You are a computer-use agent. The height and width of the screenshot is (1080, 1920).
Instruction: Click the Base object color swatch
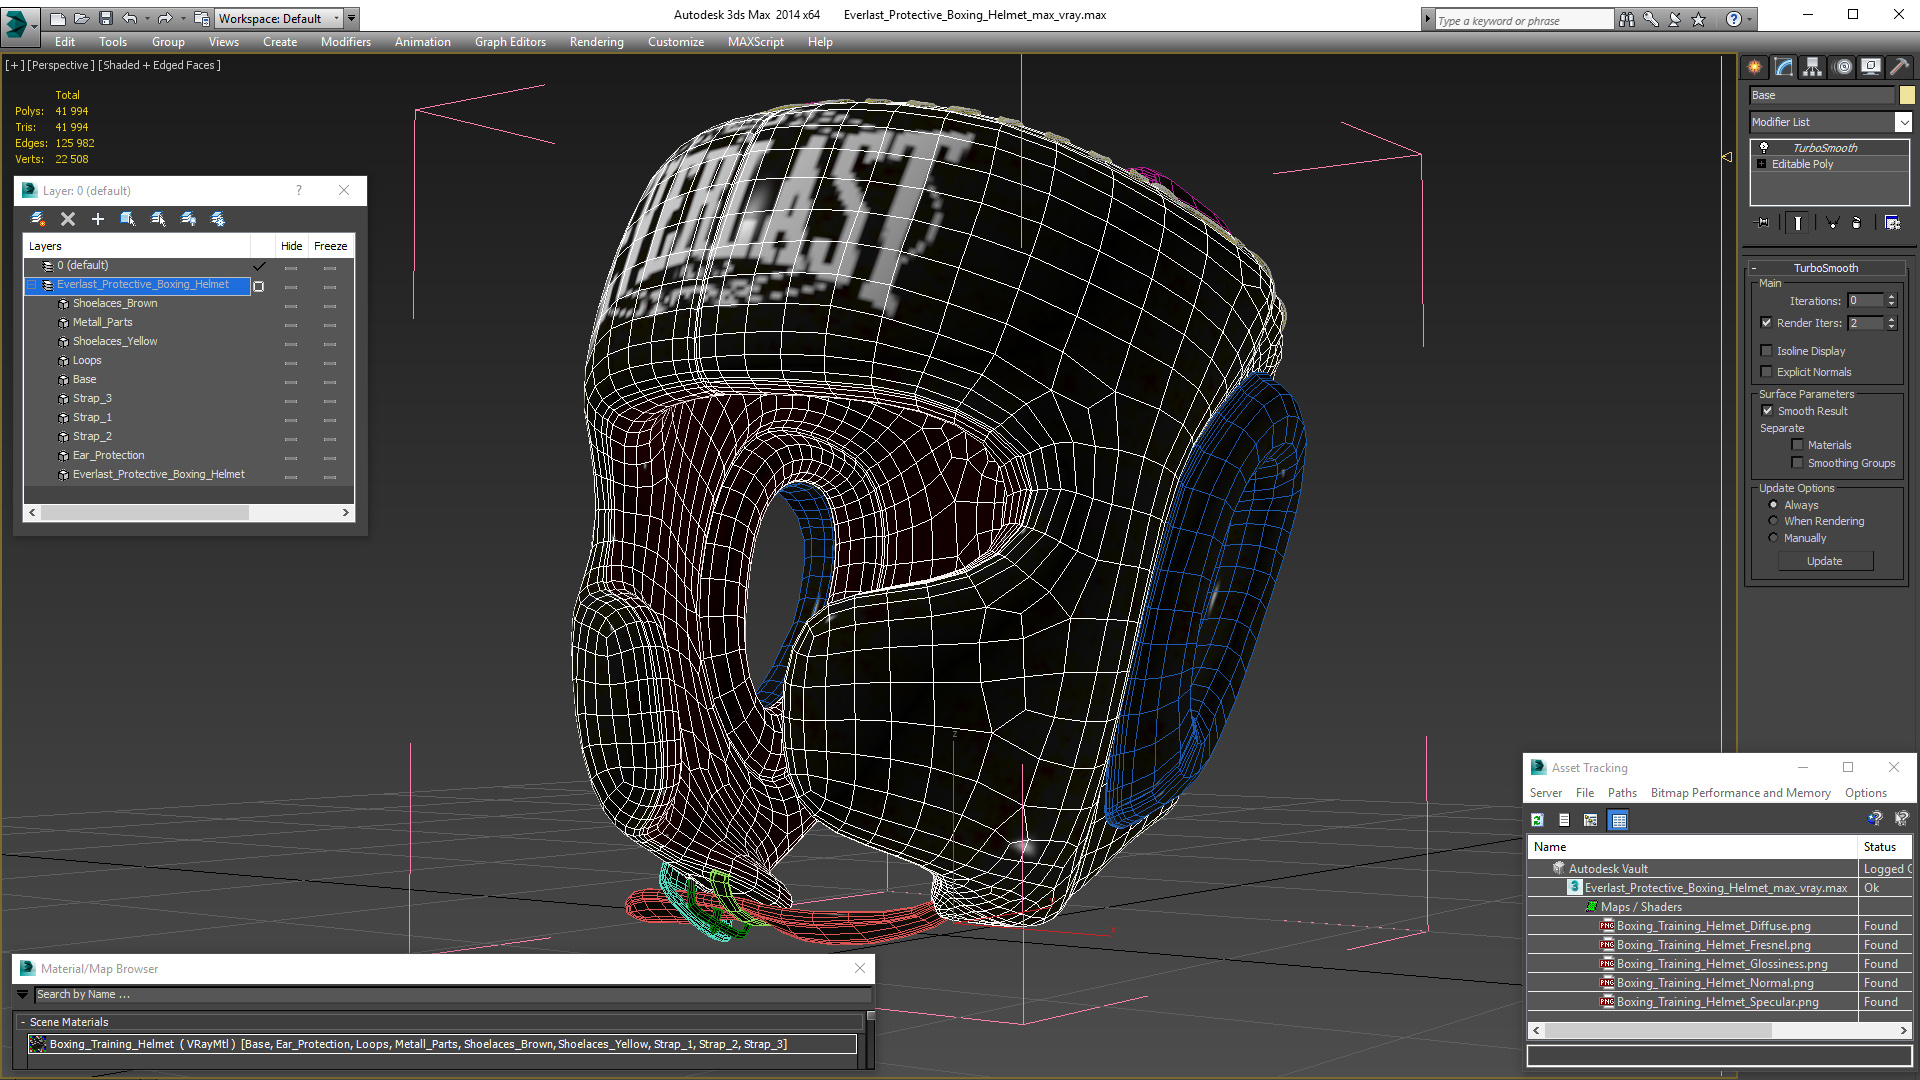1907,95
